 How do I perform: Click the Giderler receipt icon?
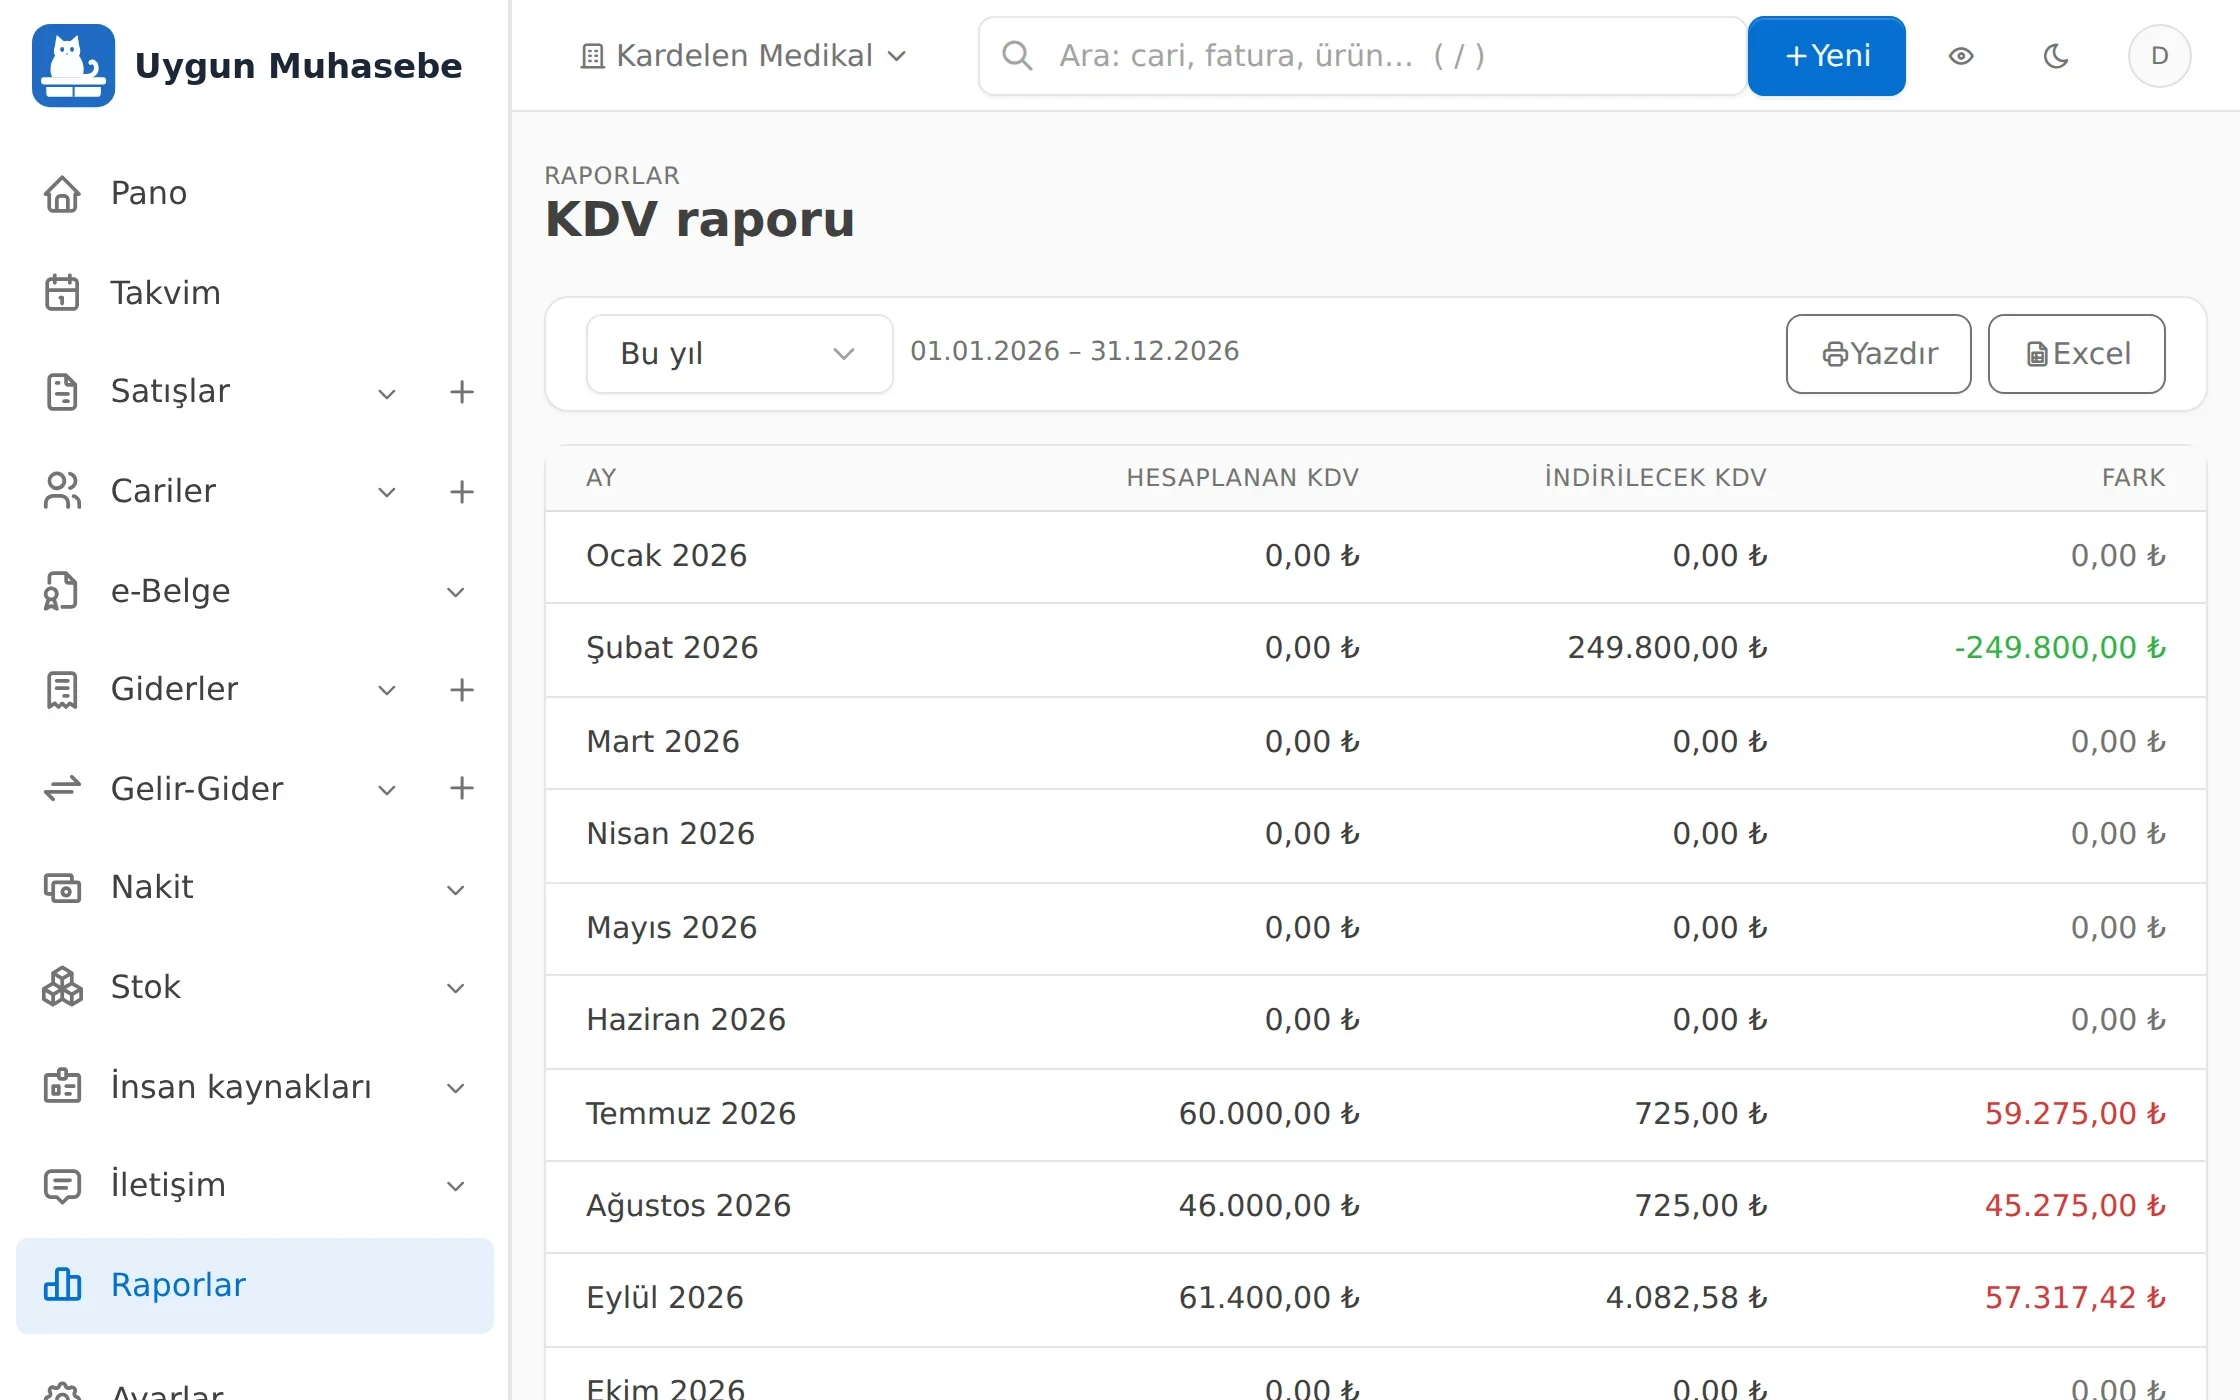(62, 689)
